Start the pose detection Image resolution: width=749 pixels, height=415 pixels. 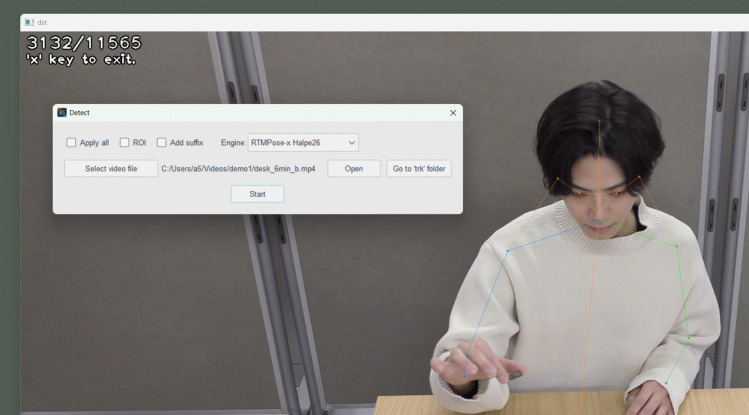pyautogui.click(x=257, y=194)
